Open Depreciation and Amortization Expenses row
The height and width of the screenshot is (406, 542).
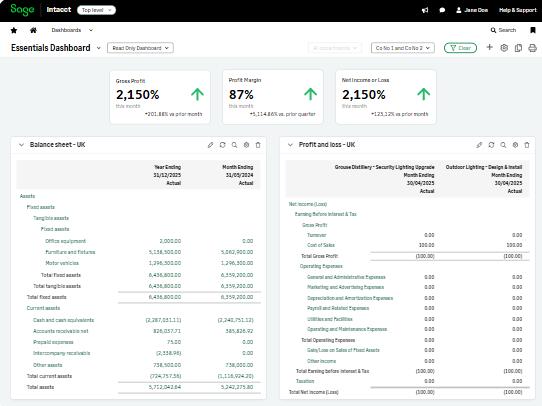[x=350, y=298]
